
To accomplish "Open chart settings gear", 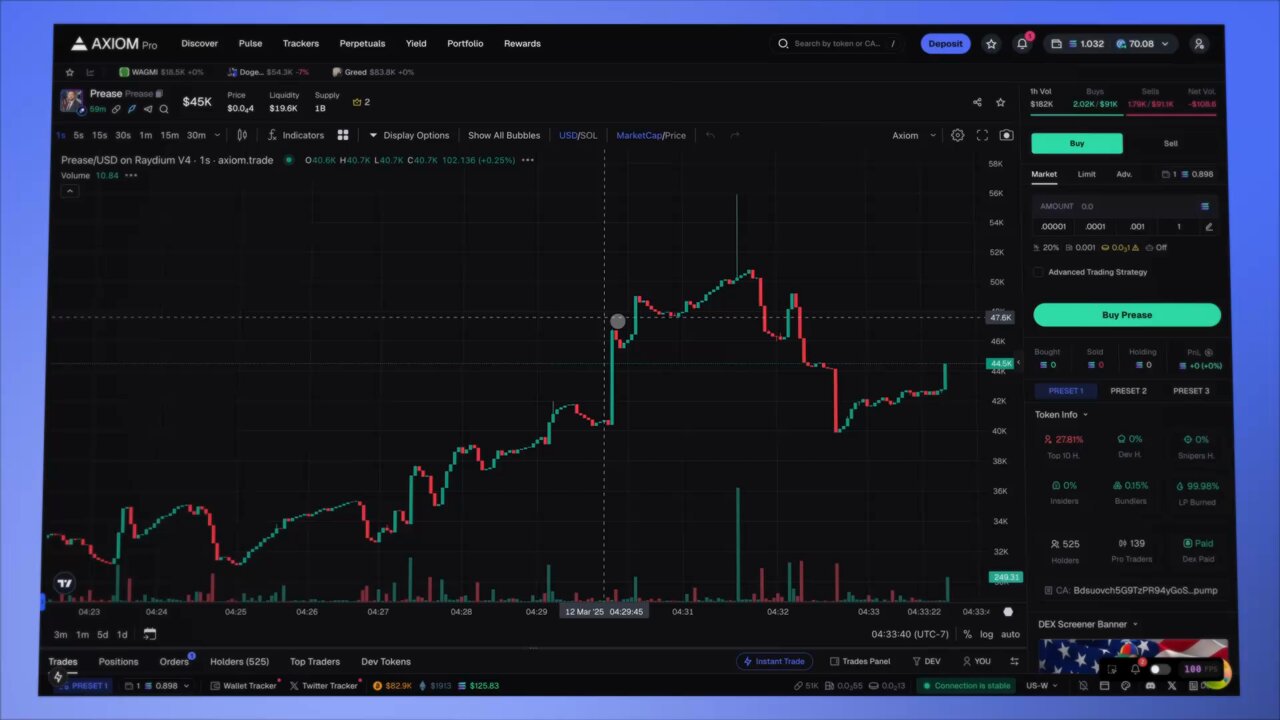I will (x=957, y=135).
